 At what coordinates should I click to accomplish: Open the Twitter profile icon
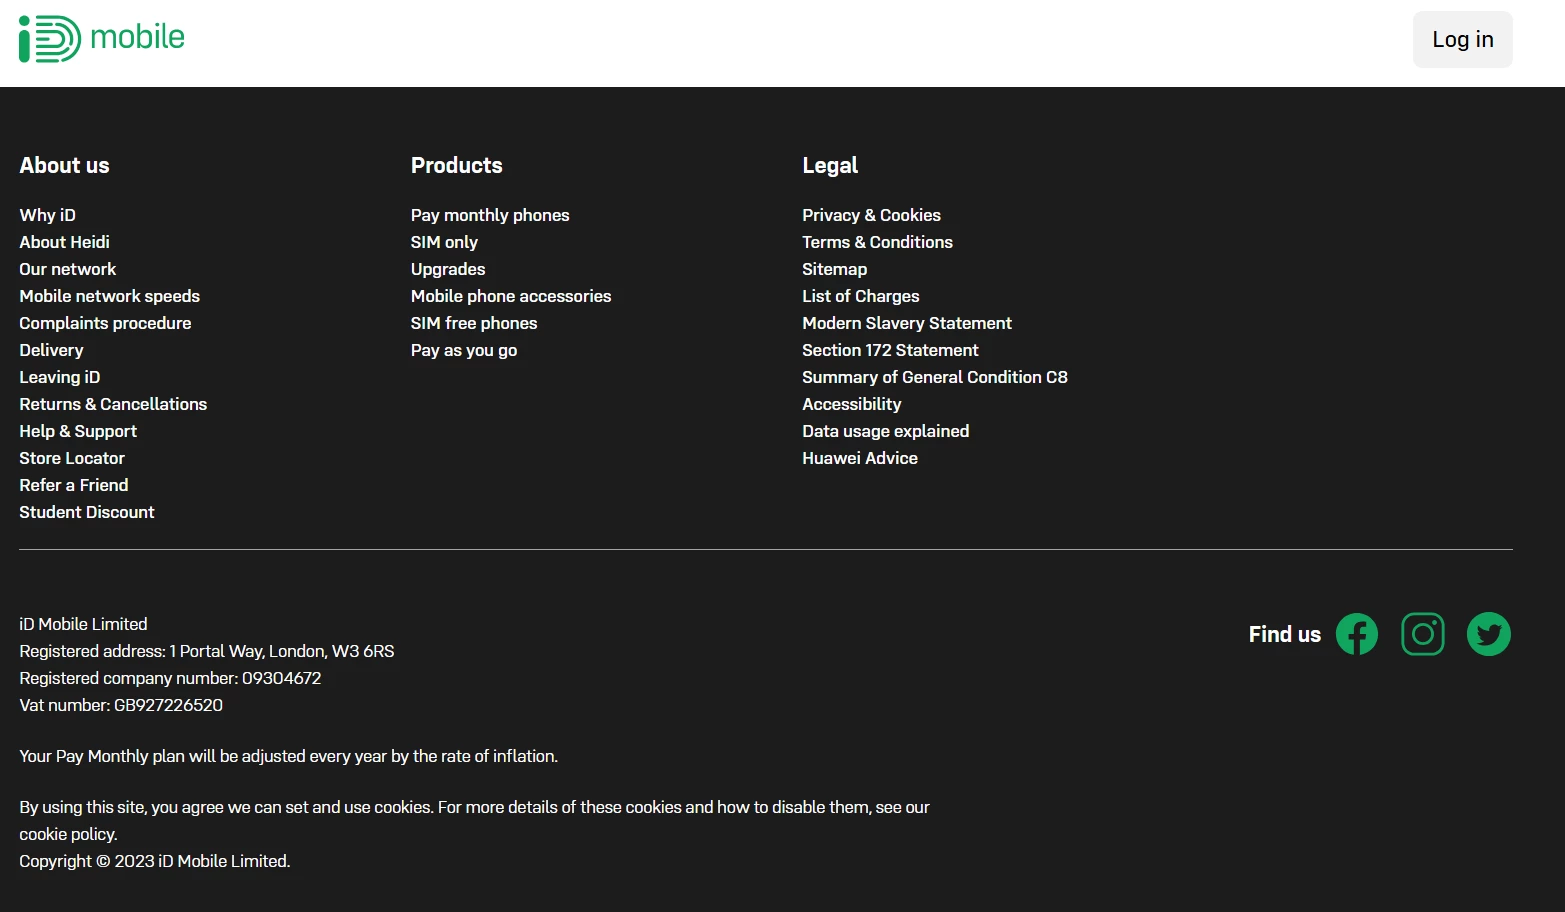1489,634
